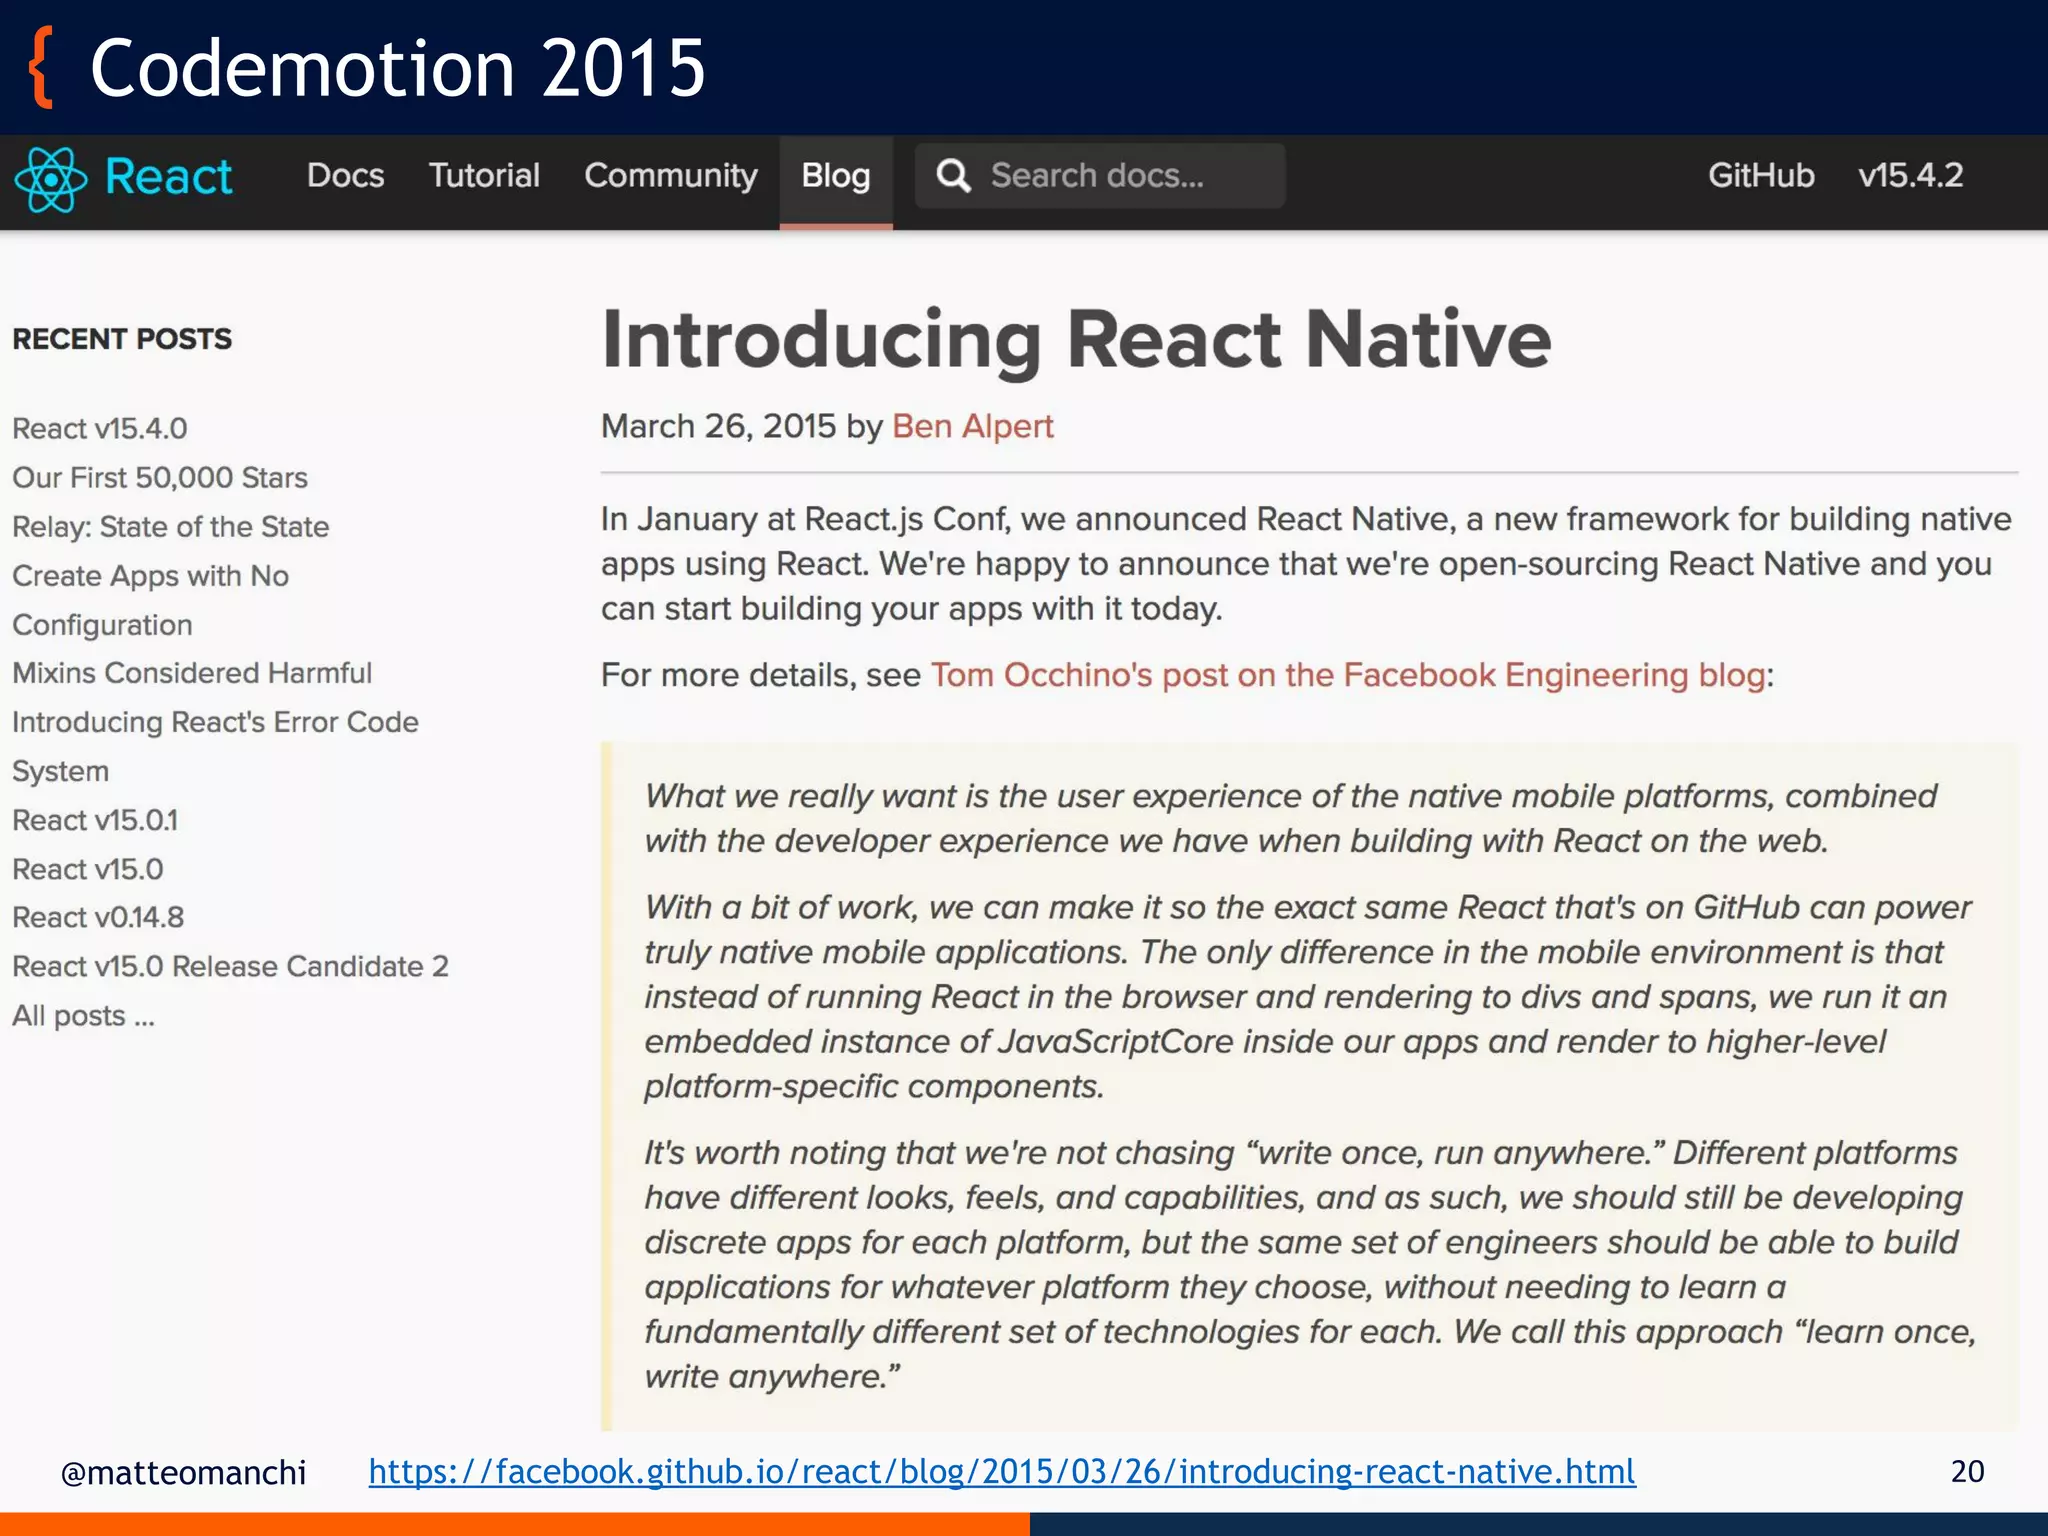The width and height of the screenshot is (2048, 1536).
Task: Click the Ben Alpert author link
Action: tap(973, 427)
